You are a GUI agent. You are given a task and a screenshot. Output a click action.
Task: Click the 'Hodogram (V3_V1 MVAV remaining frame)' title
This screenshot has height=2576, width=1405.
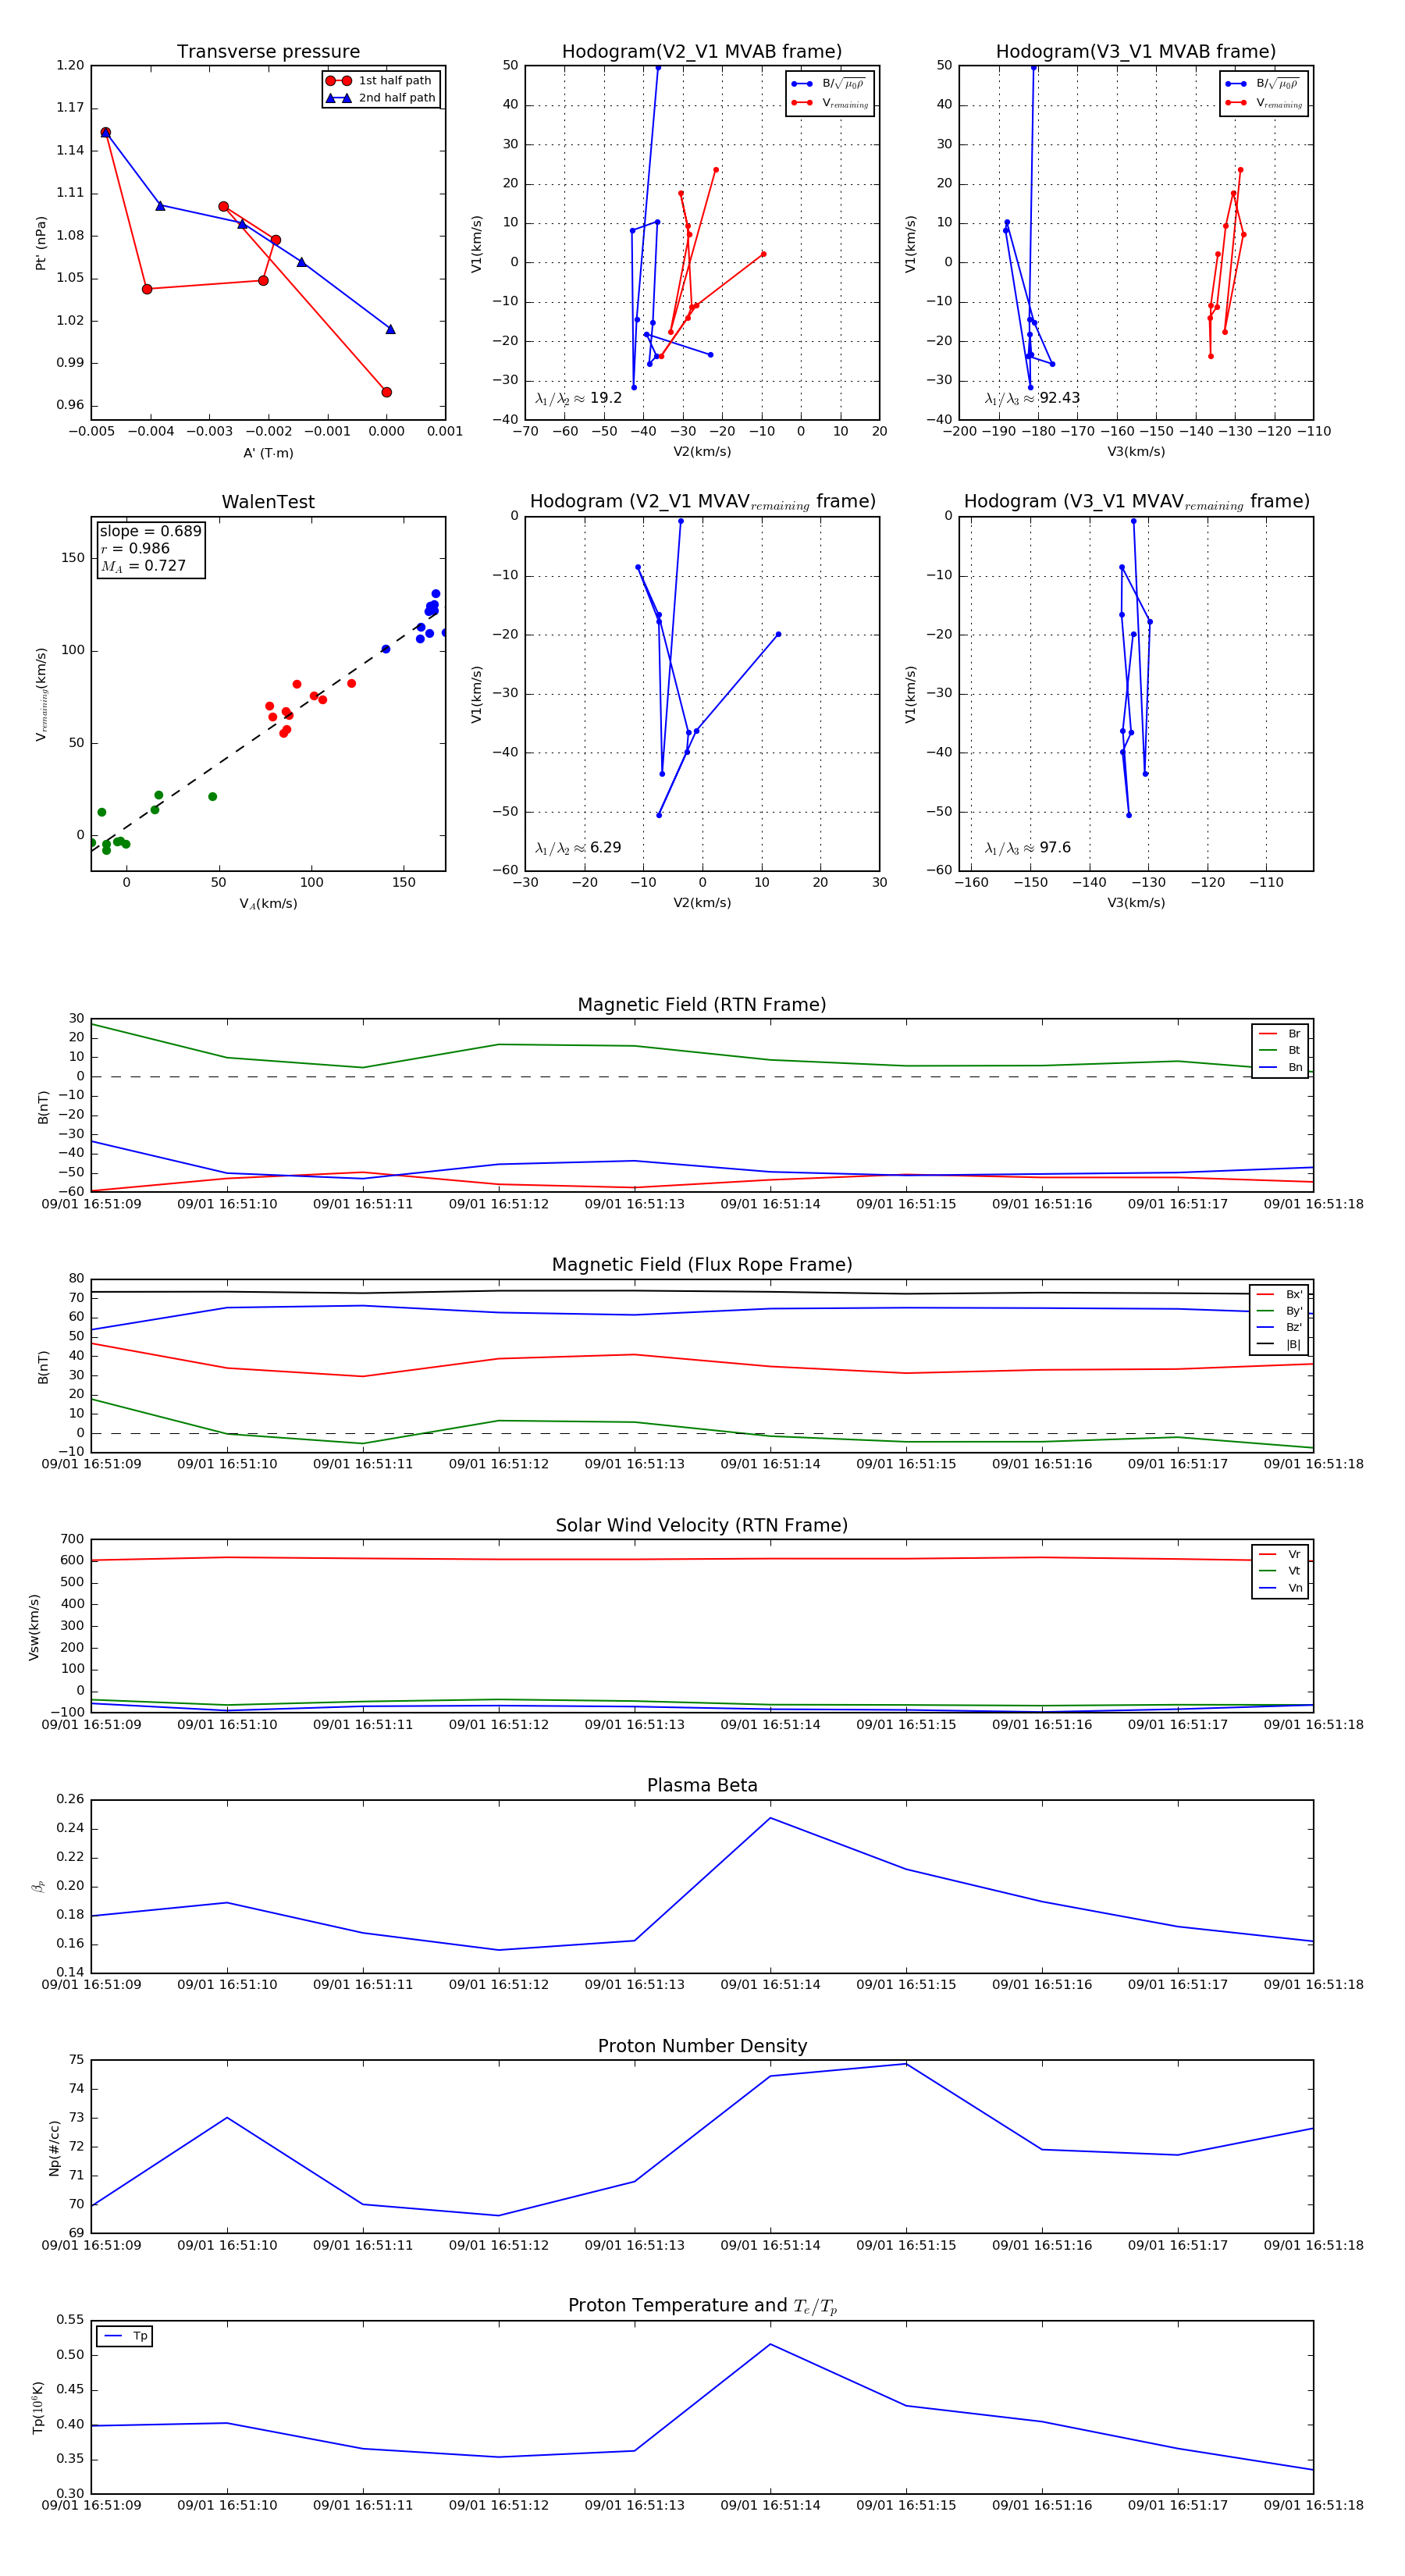point(1136,502)
